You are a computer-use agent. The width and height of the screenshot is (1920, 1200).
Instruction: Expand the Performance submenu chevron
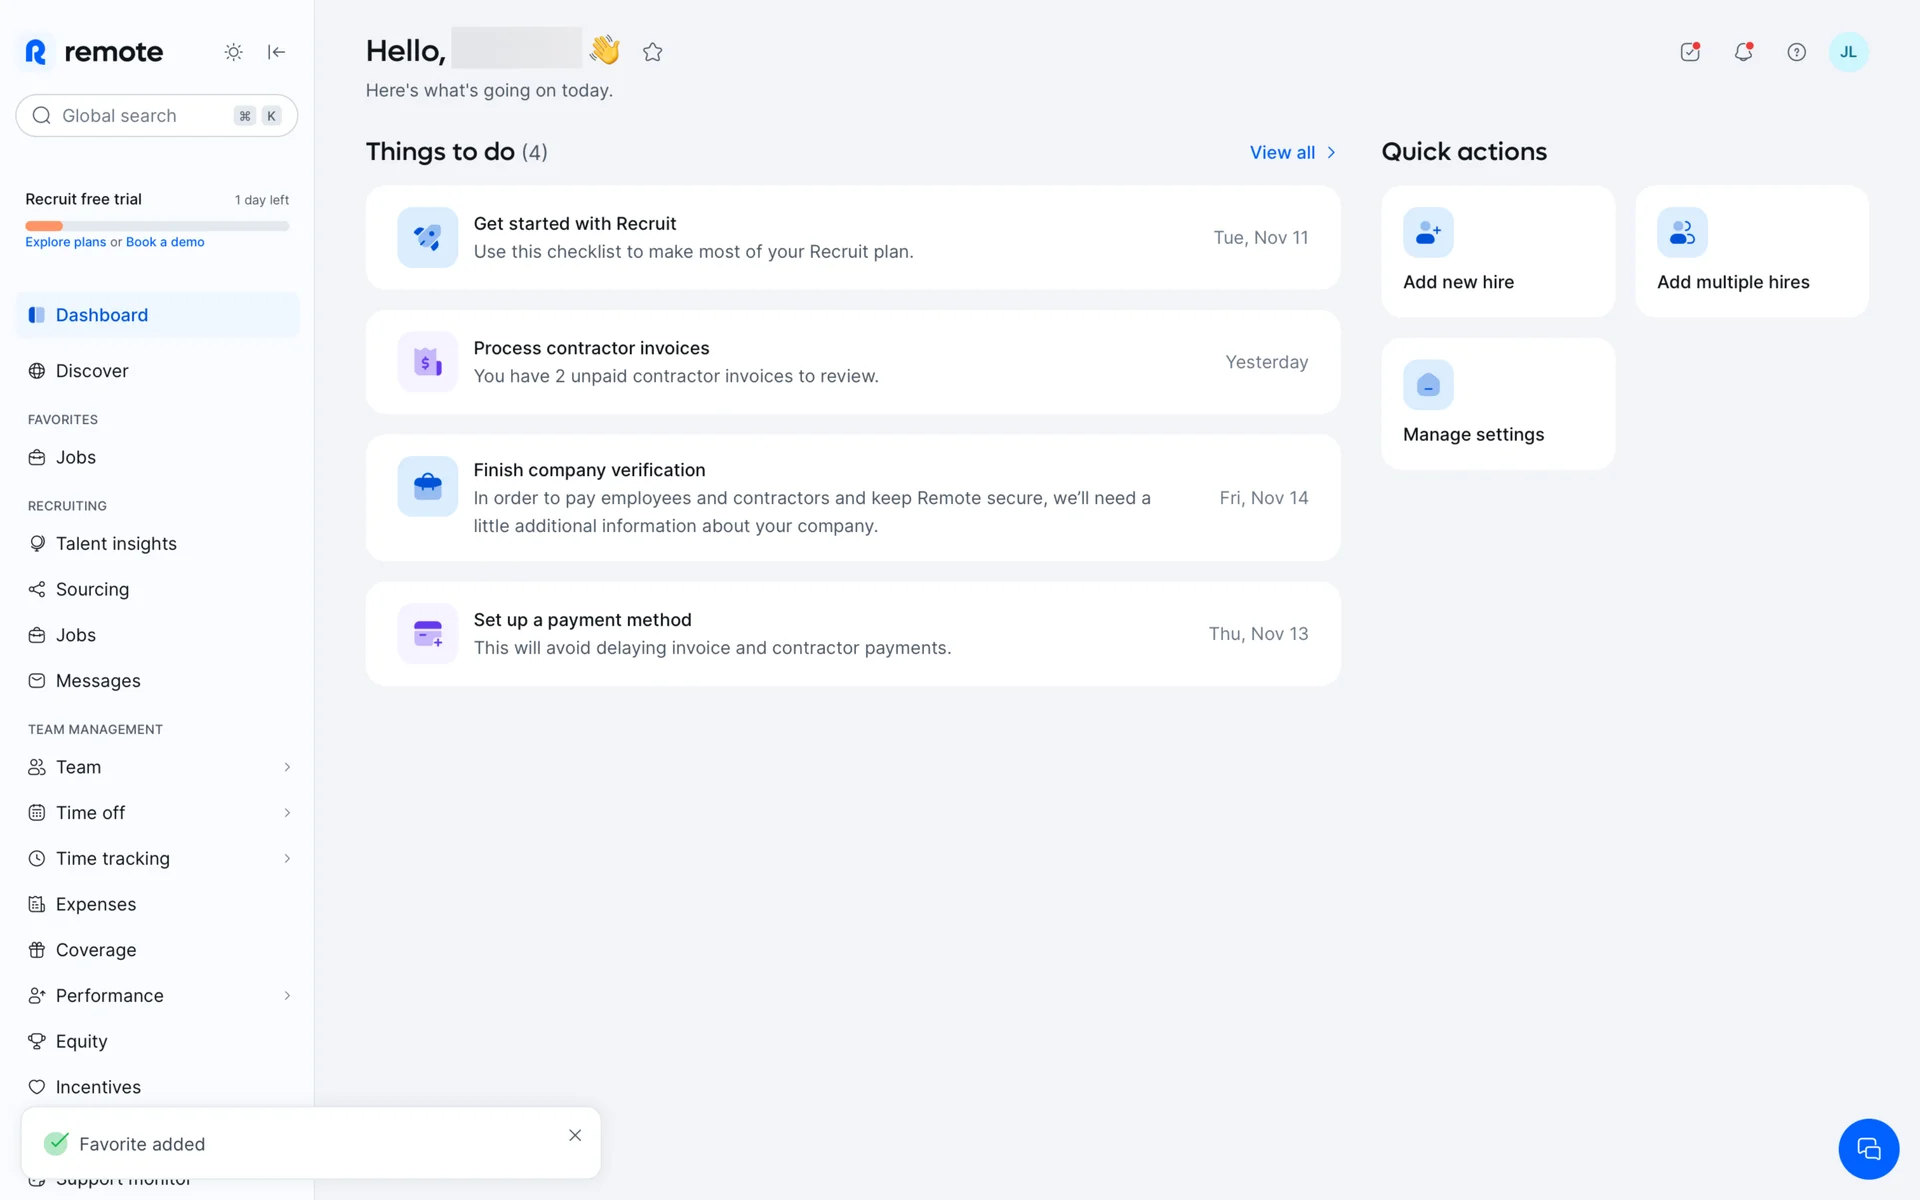click(x=287, y=996)
